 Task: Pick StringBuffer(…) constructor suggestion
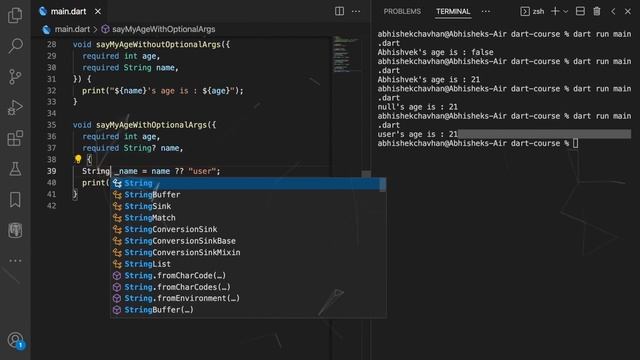click(x=249, y=310)
